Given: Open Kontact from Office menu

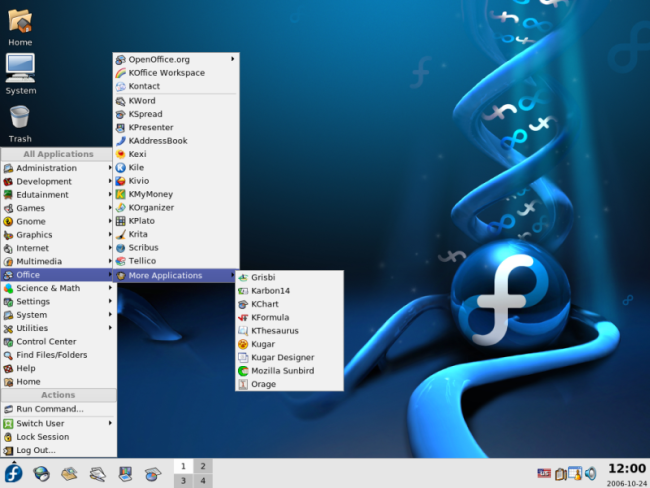Looking at the screenshot, I should tap(176, 86).
